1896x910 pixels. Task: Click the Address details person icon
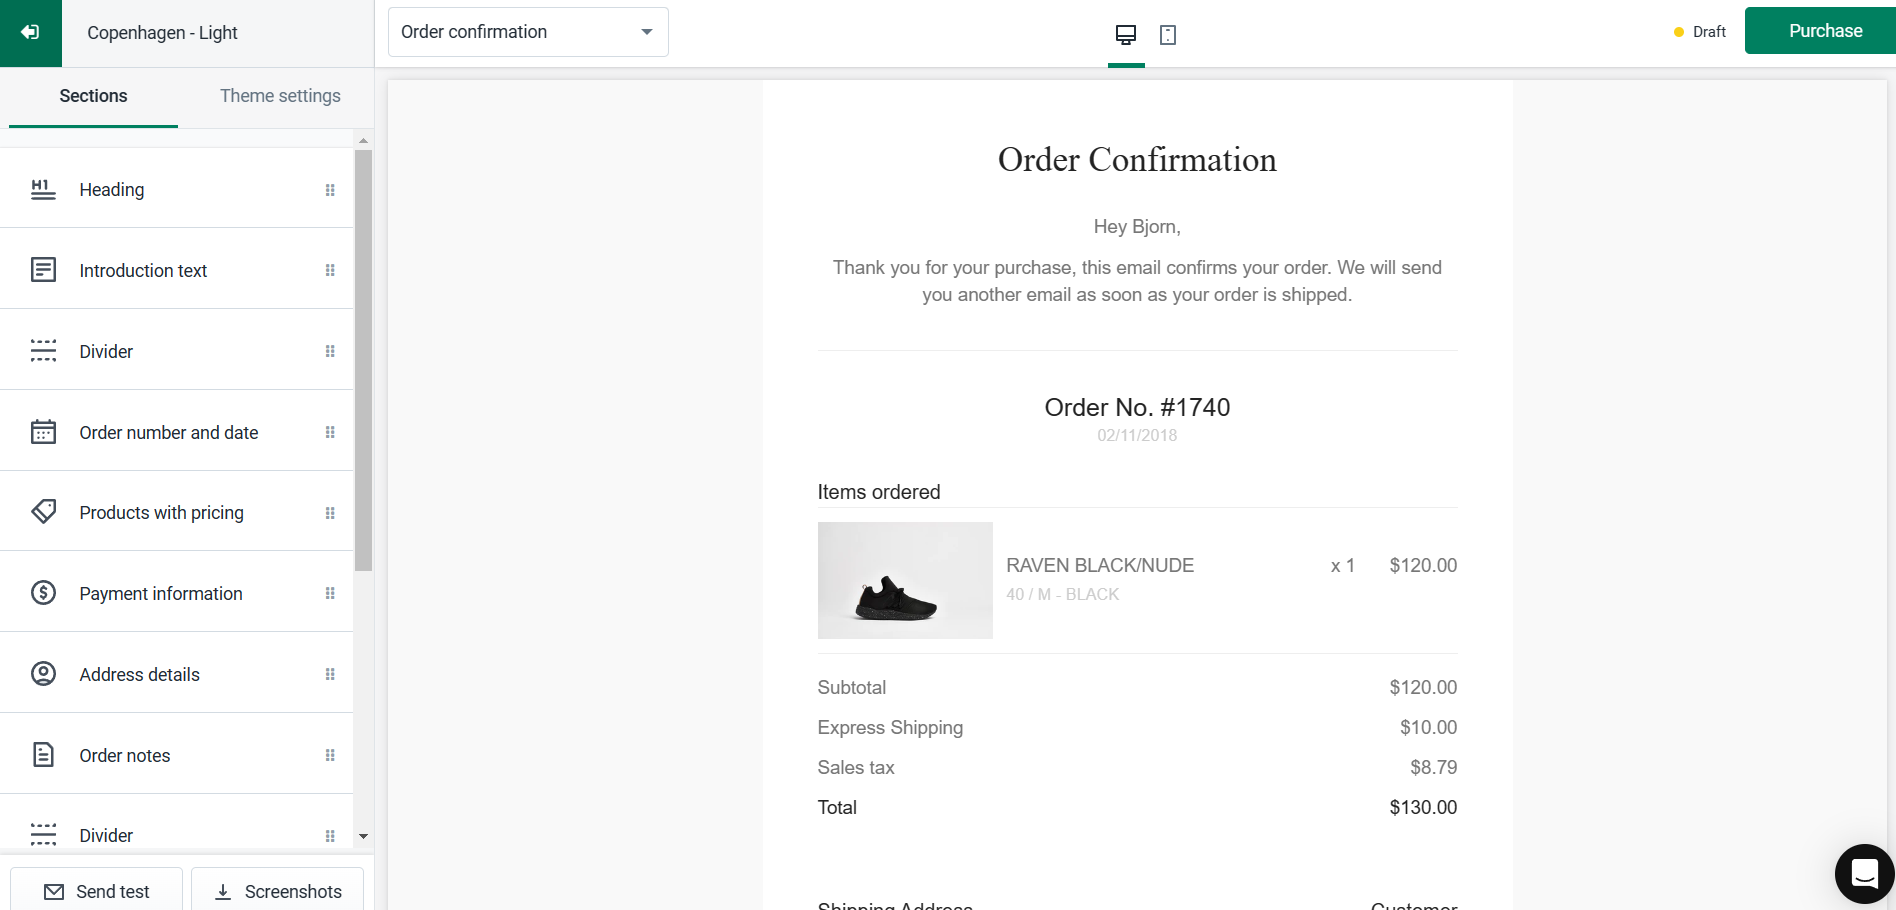(x=43, y=674)
